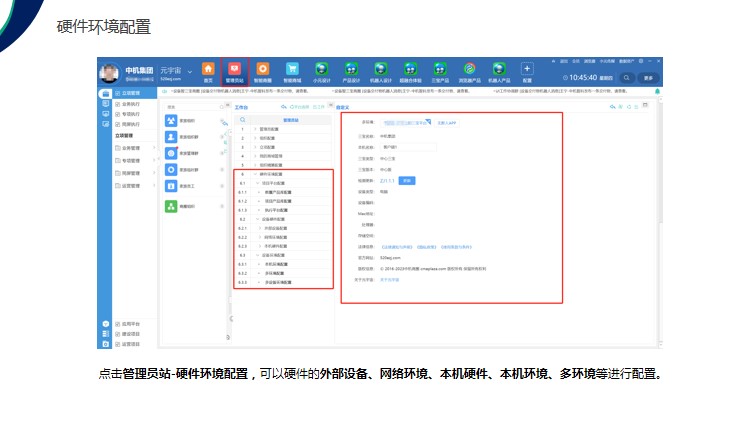Open the 三宝产品 globe icon
Viewport: 750px width, 422px height.
point(440,69)
